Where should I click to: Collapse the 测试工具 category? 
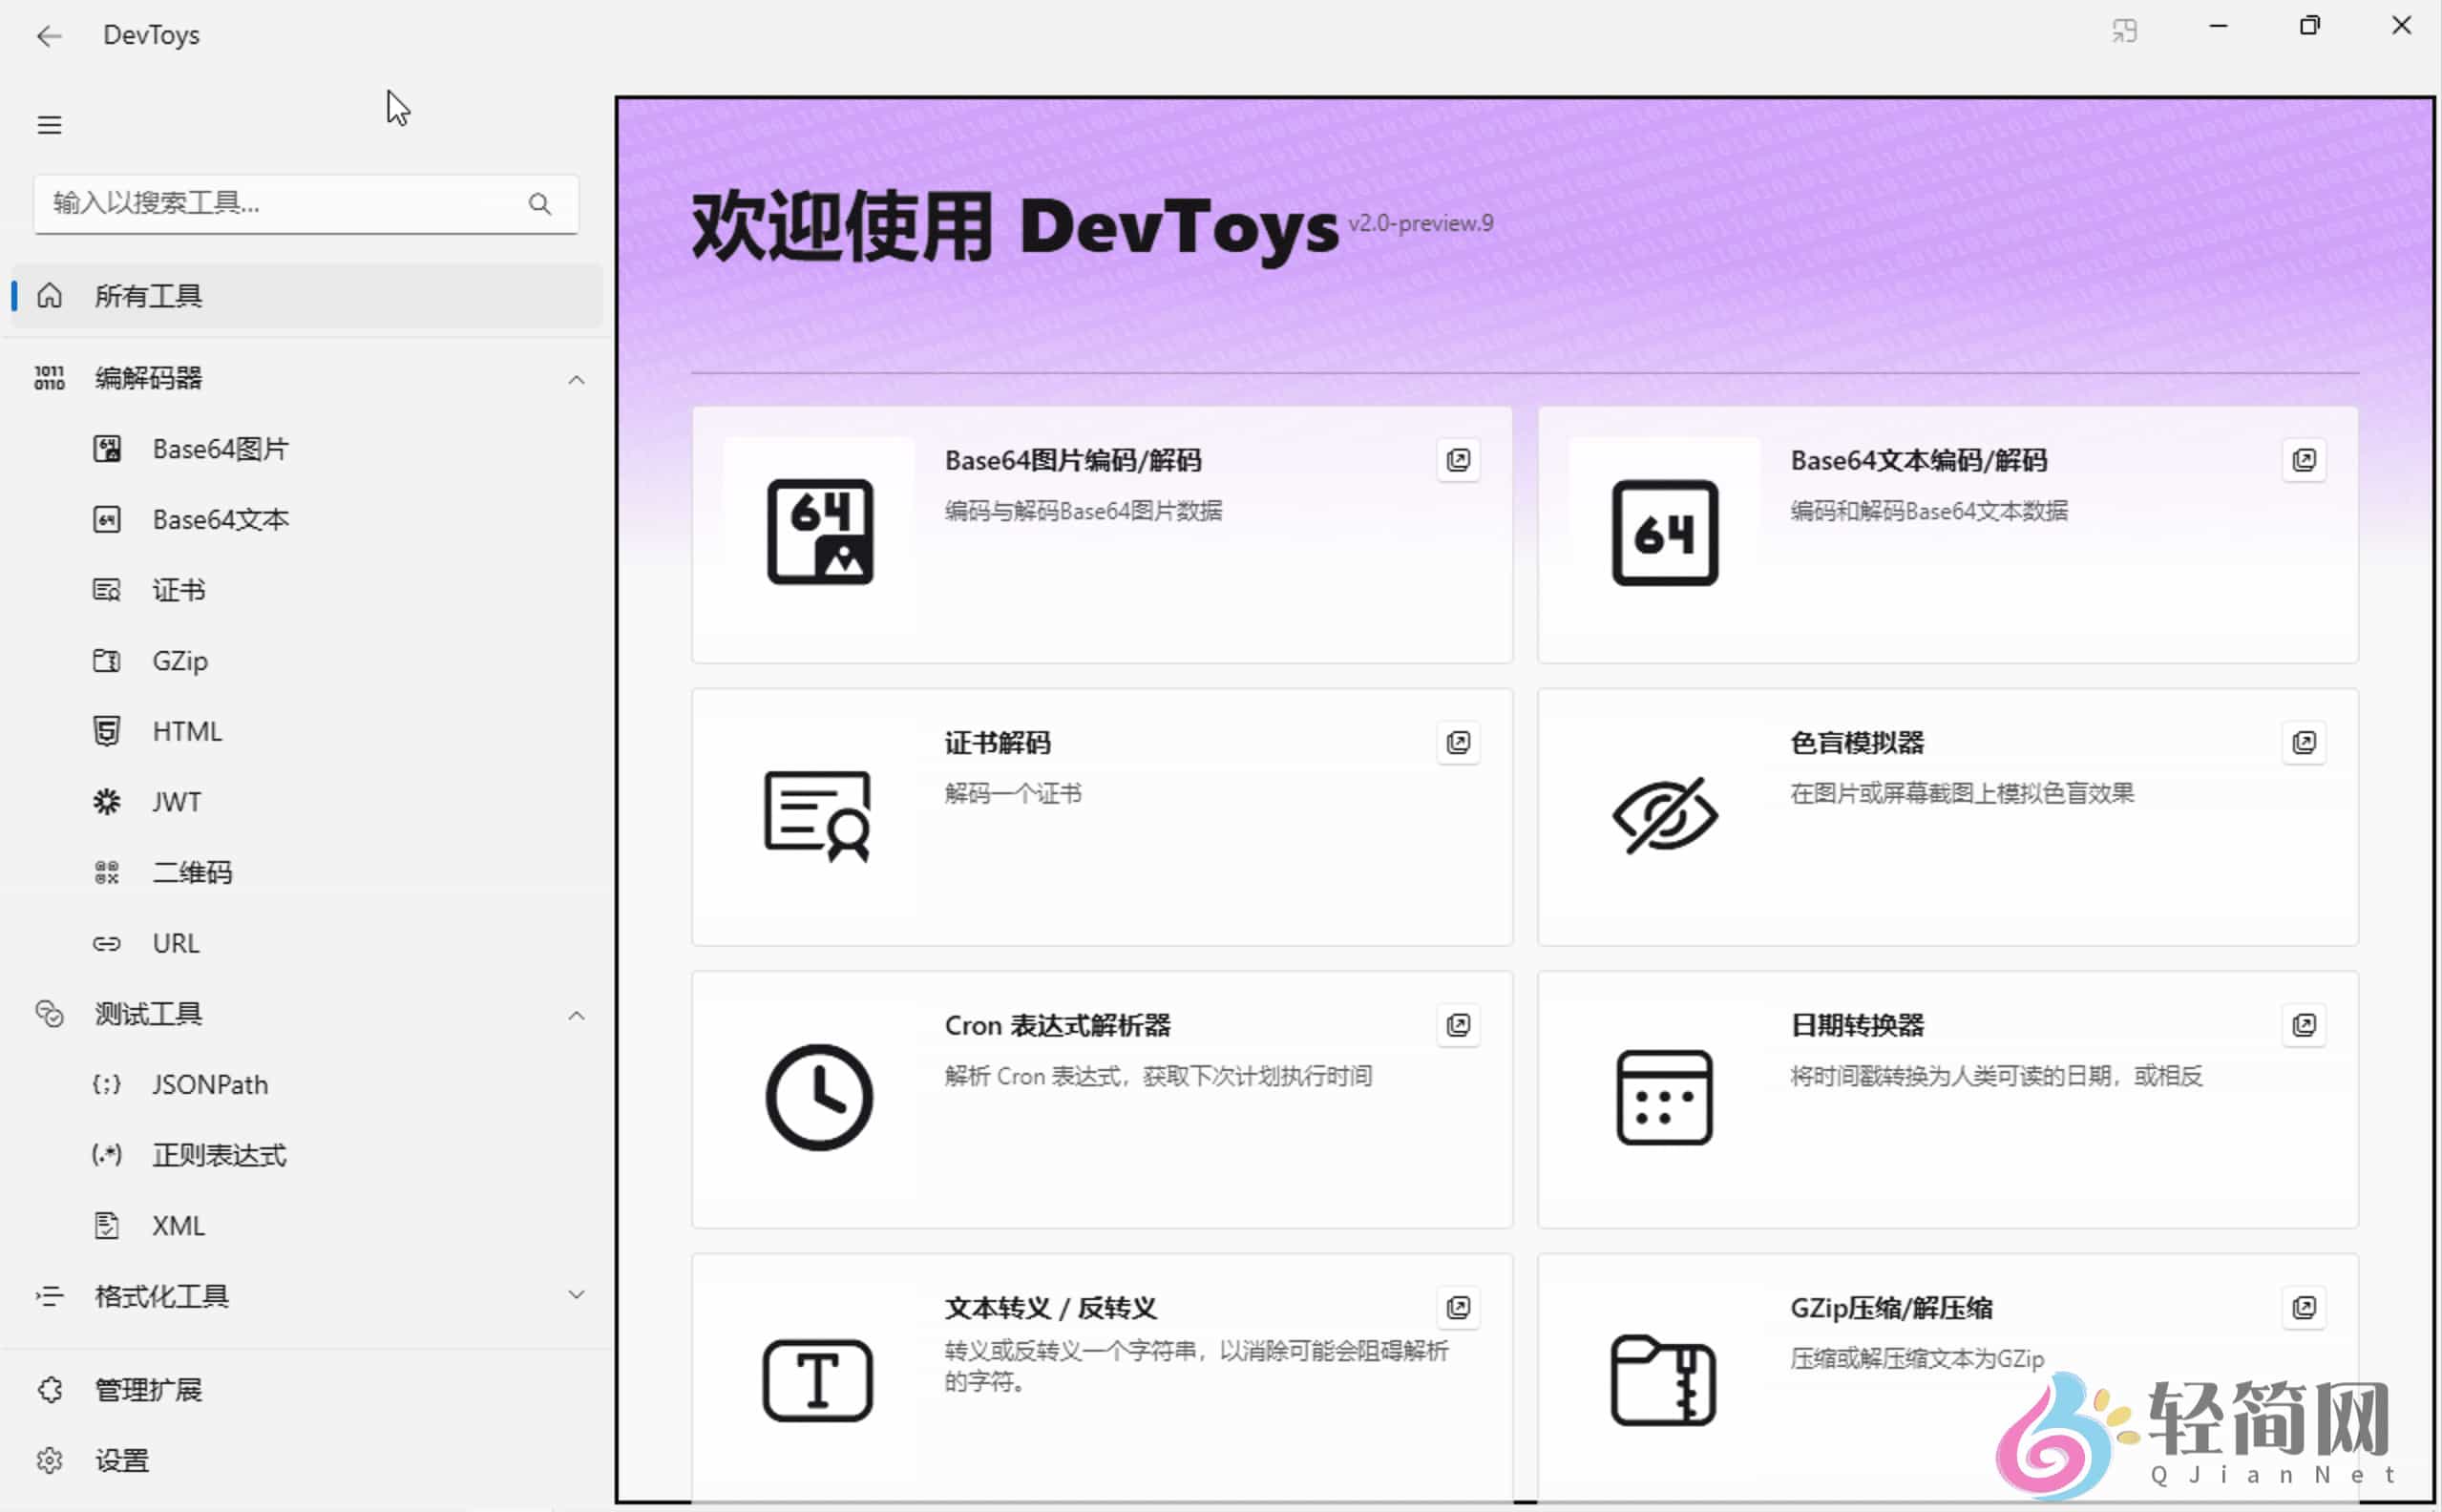click(x=577, y=1013)
